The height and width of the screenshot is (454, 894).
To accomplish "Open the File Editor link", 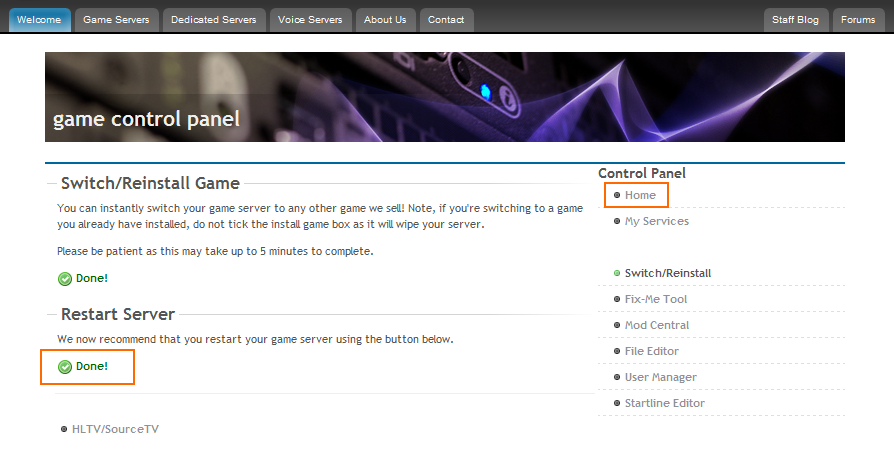I will pyautogui.click(x=652, y=351).
